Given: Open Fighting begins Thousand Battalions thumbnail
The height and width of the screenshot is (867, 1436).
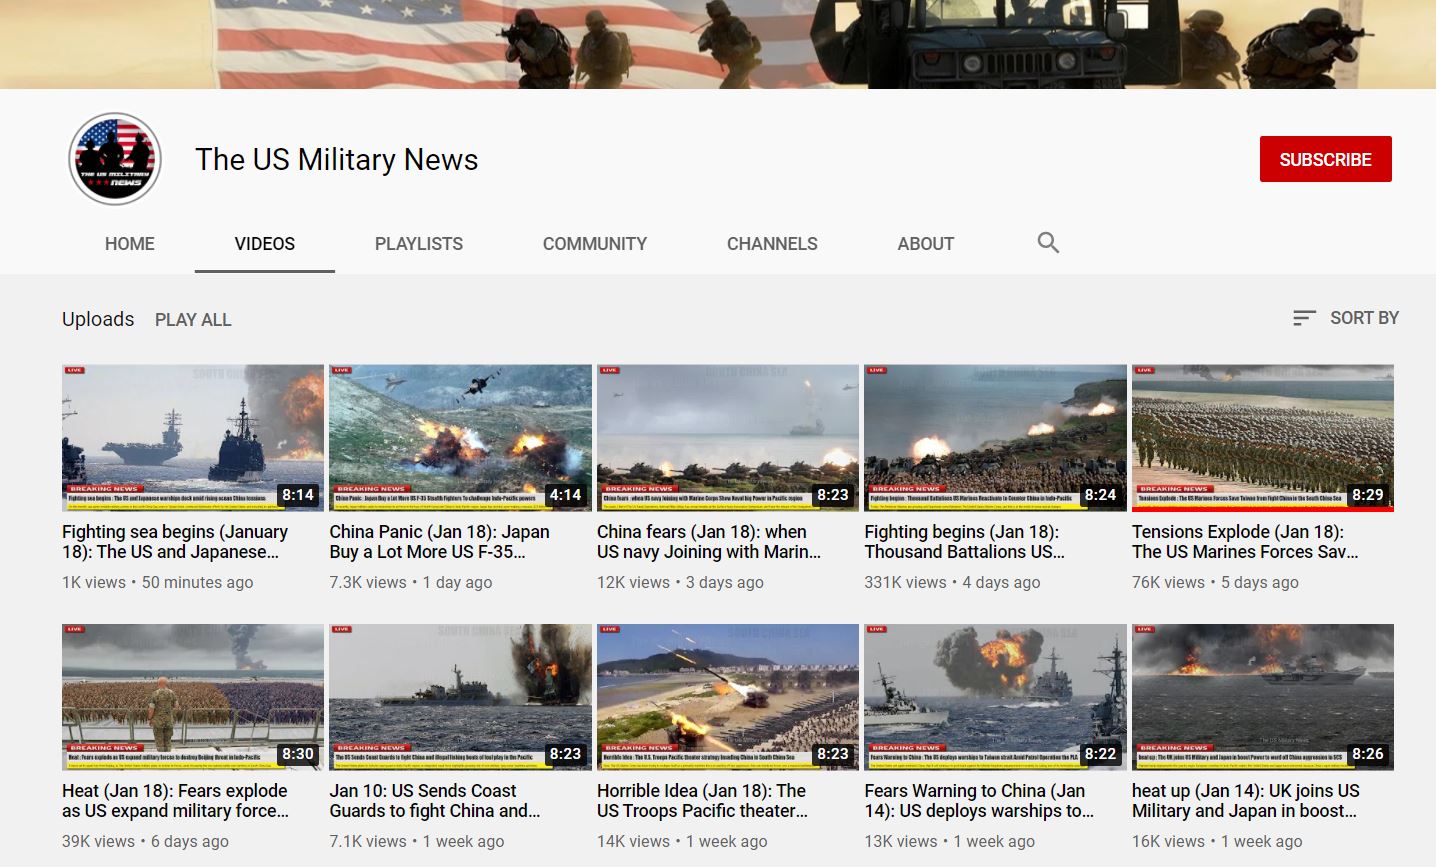Looking at the screenshot, I should (x=995, y=438).
